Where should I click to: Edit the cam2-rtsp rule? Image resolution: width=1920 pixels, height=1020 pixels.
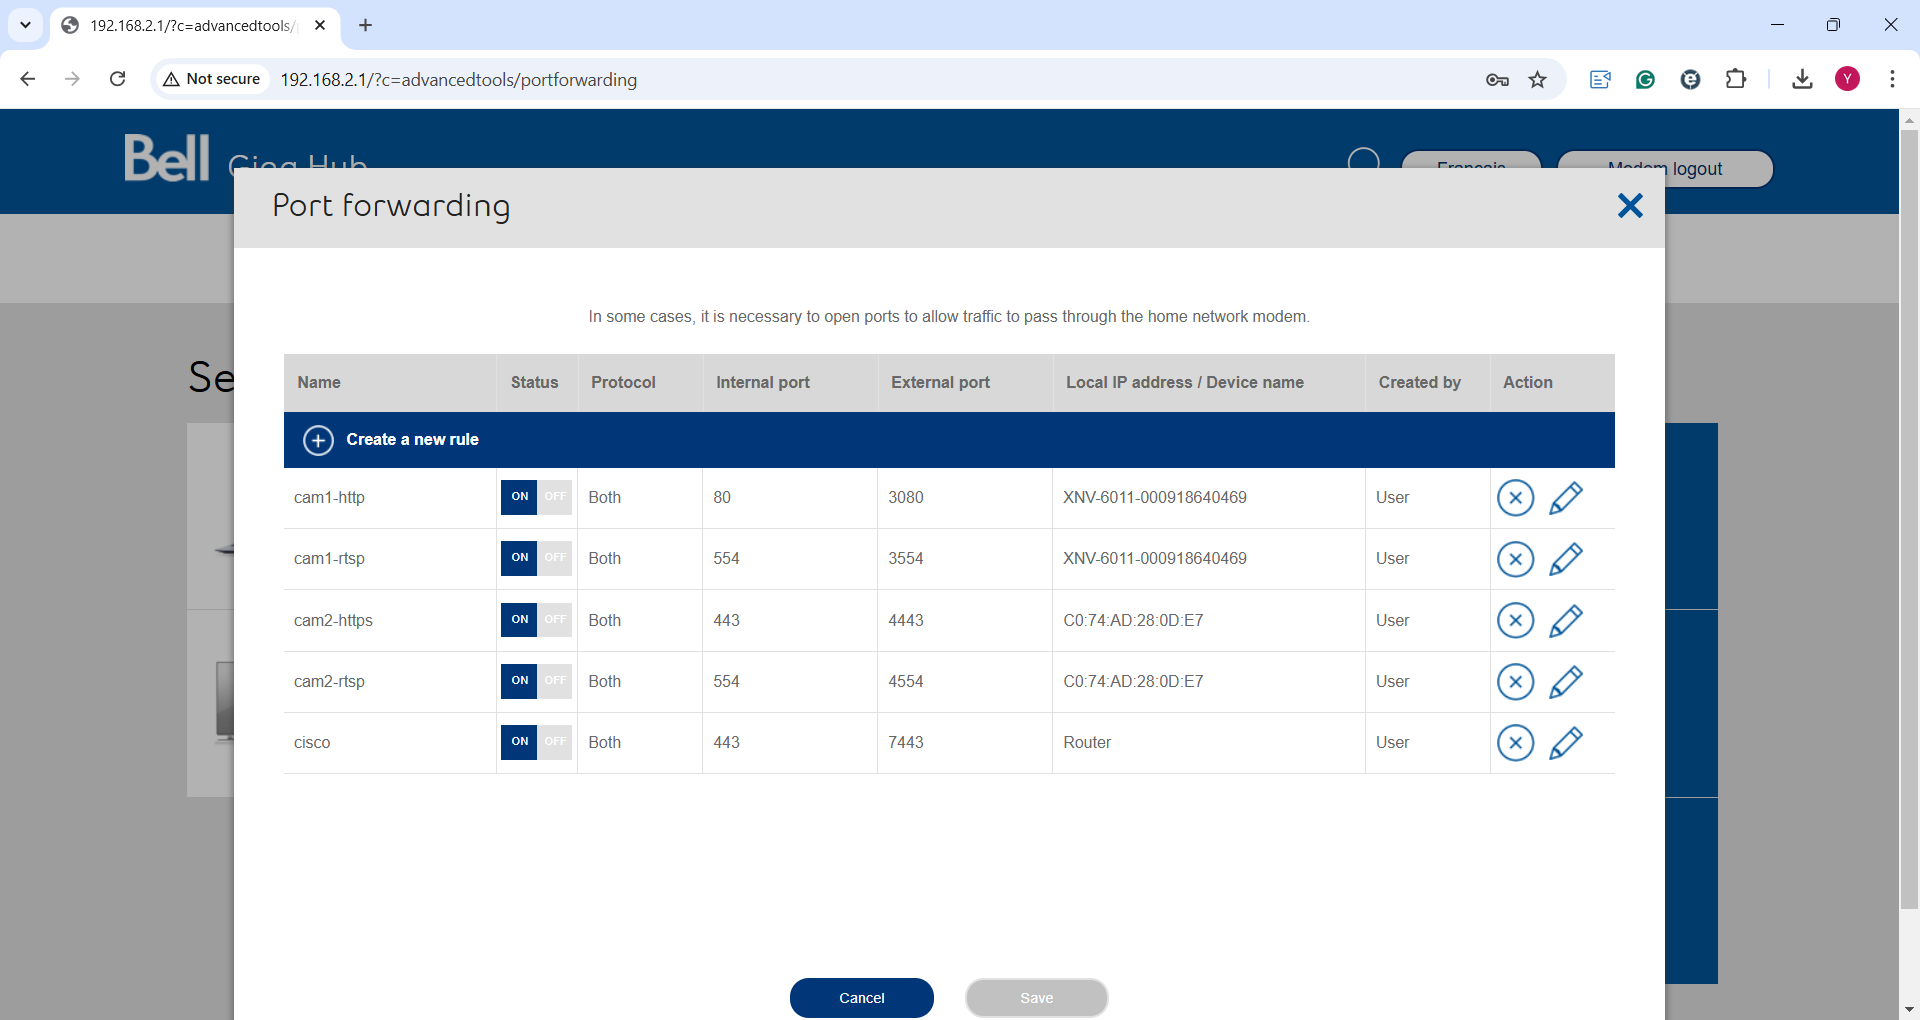click(x=1565, y=682)
